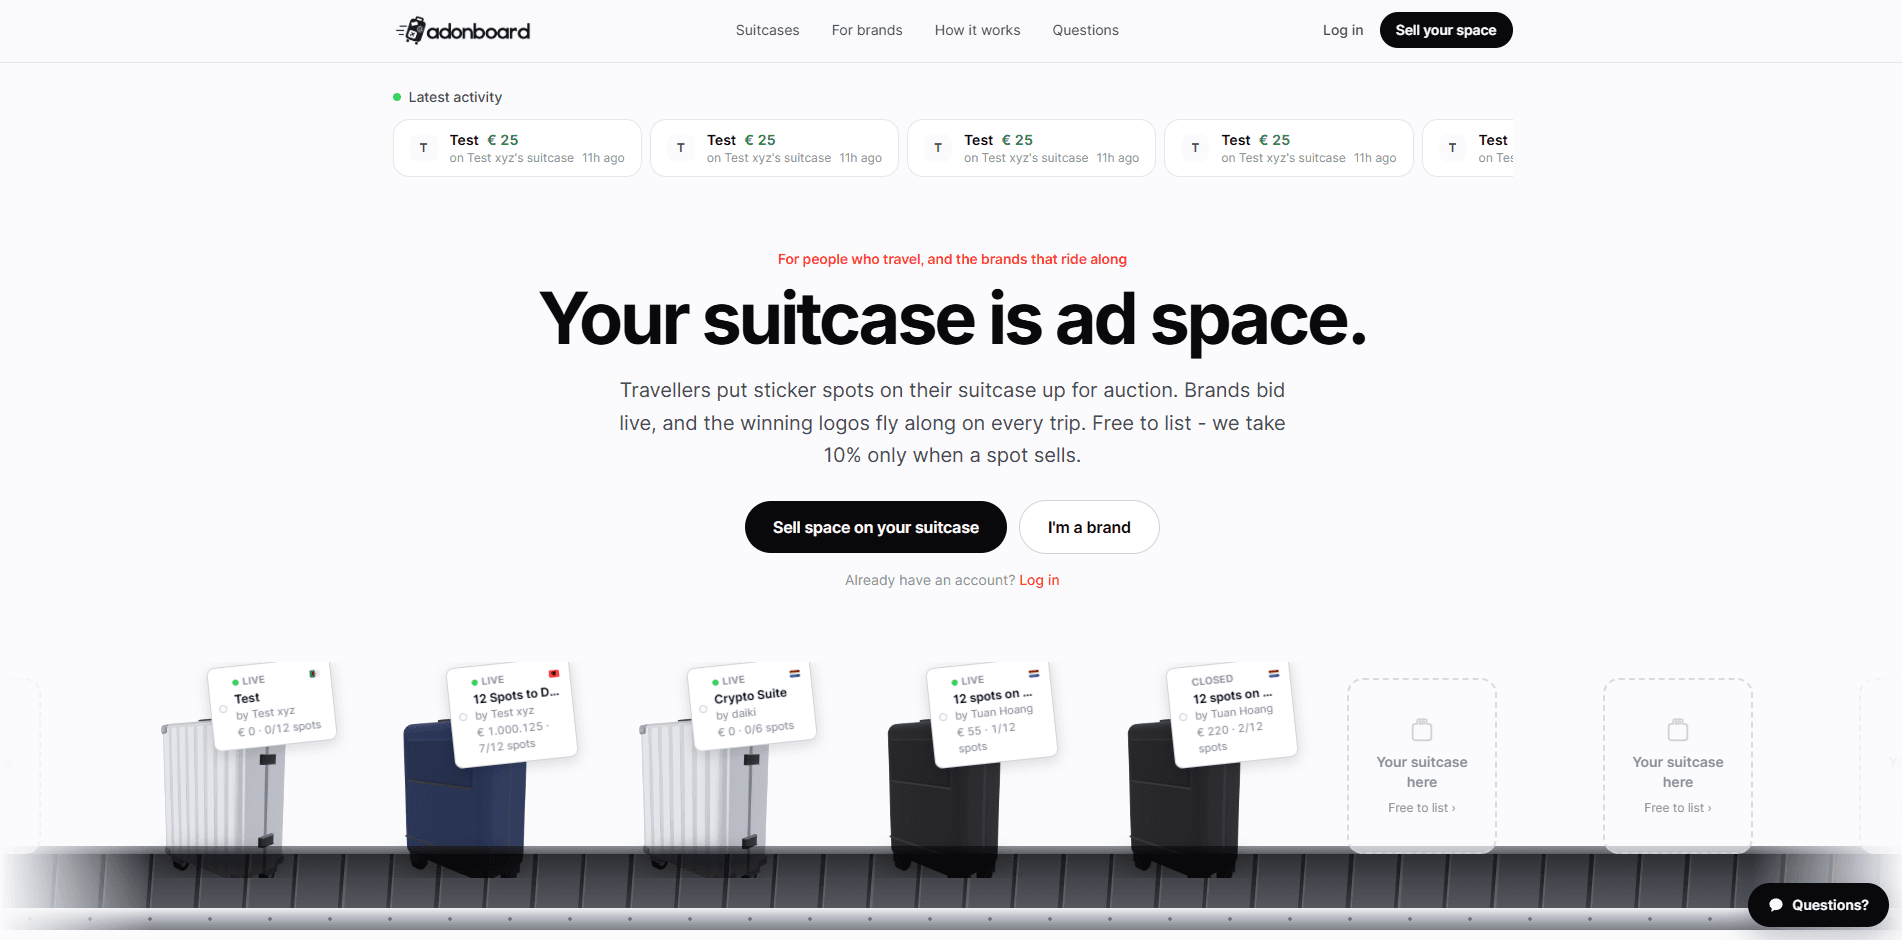1902x940 pixels.
Task: Click the flag icon on the € 55 tag
Action: point(1034,674)
